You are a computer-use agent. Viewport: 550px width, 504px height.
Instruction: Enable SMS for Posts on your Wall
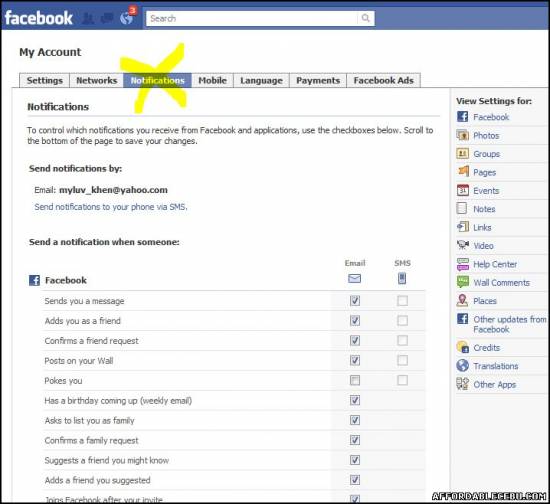tap(402, 360)
